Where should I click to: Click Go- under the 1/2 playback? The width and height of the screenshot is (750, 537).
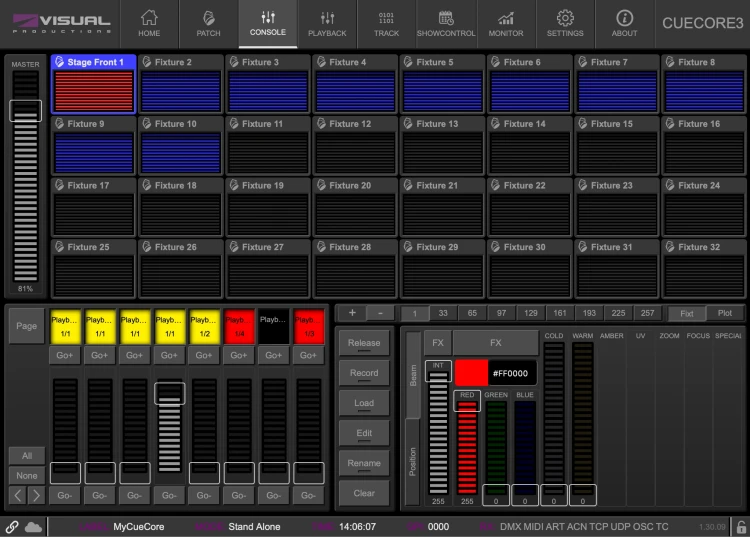click(204, 495)
